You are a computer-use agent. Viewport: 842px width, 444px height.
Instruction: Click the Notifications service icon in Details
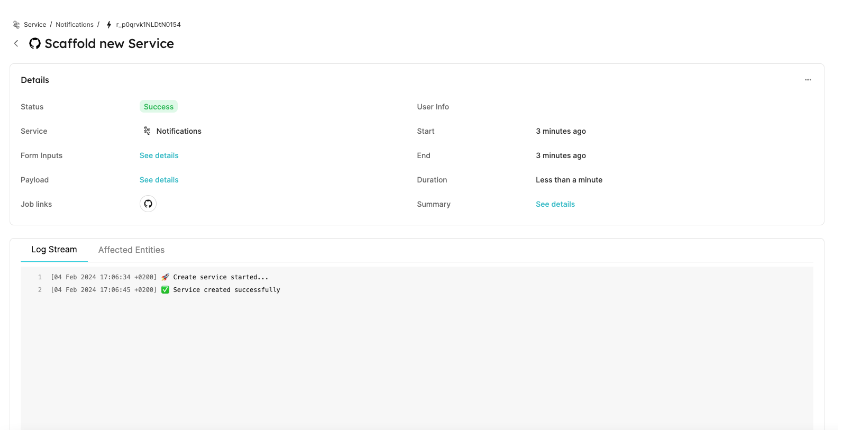pyautogui.click(x=147, y=131)
